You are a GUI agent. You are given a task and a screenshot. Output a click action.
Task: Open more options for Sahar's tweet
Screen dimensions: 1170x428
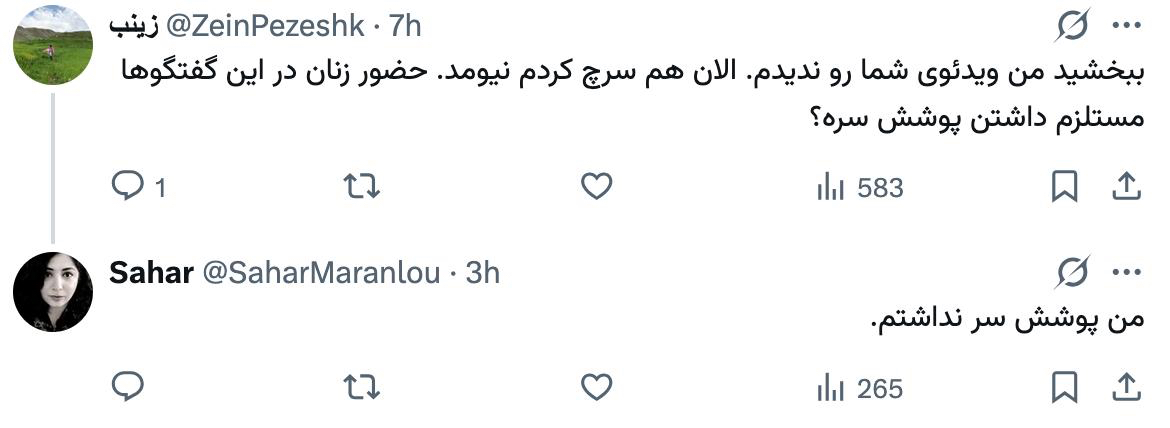pyautogui.click(x=1126, y=271)
